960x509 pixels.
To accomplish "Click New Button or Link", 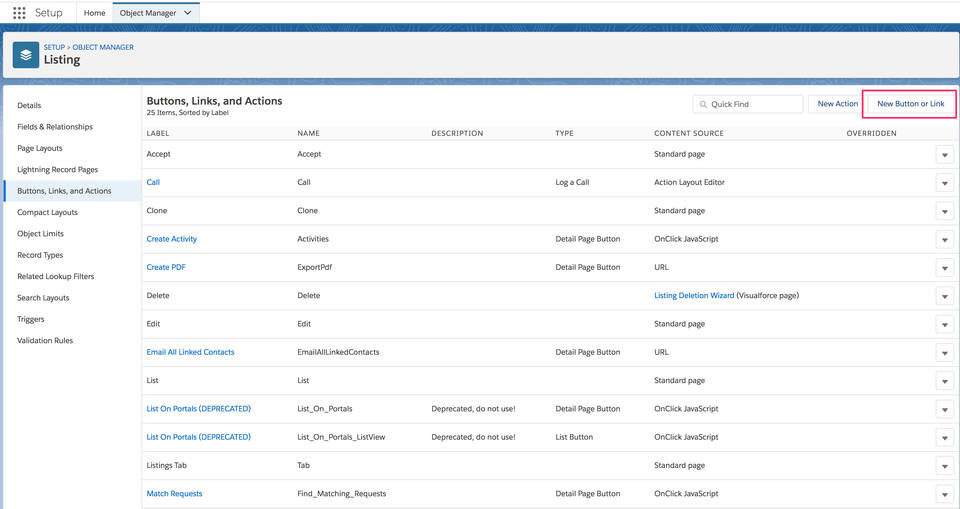I will (910, 104).
